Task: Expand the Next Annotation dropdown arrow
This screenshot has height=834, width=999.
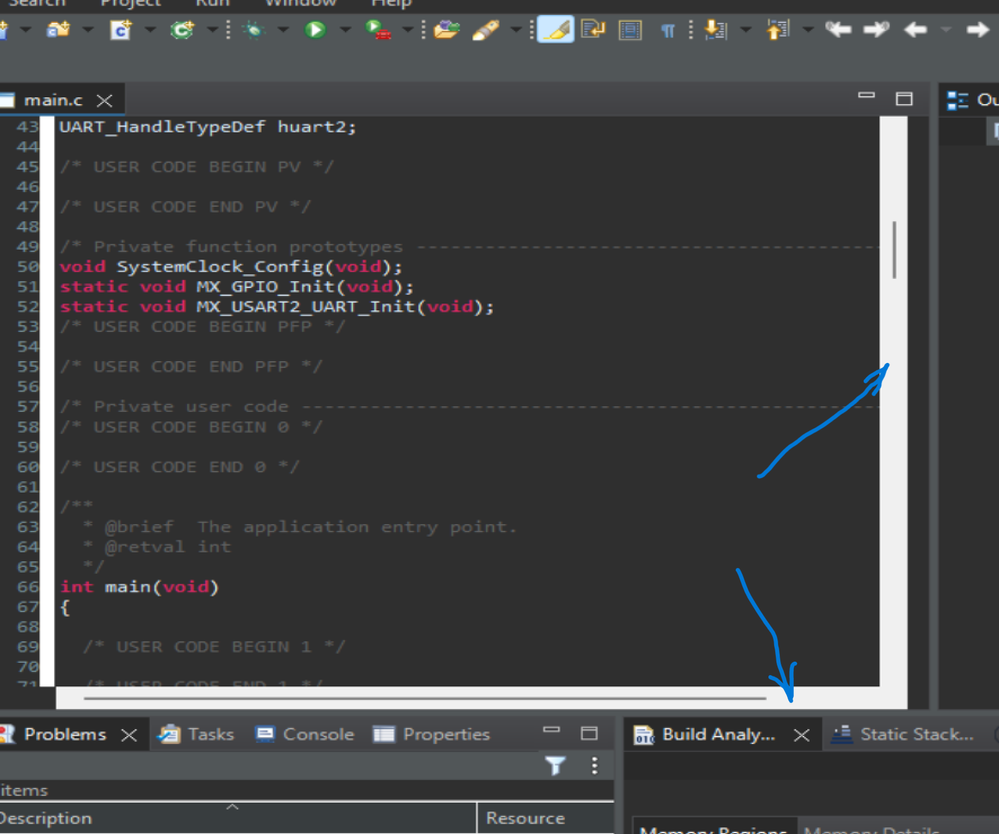Action: (745, 30)
